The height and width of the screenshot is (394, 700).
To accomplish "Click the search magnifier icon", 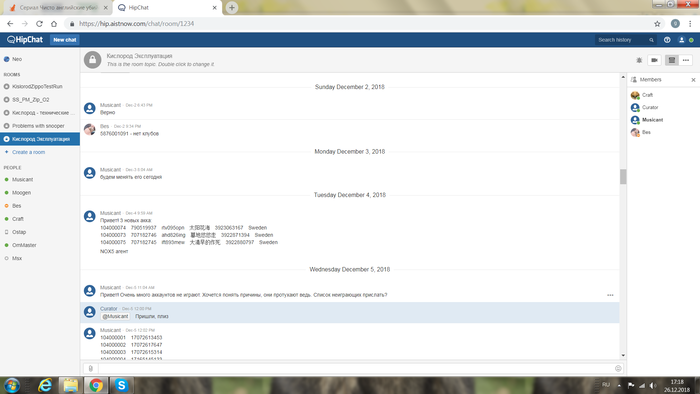I will (651, 40).
